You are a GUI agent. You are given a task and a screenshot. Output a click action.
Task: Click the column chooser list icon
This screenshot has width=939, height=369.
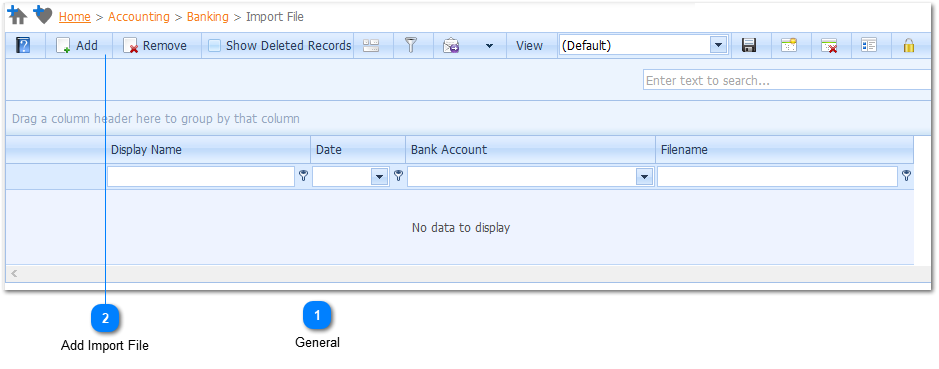(869, 46)
